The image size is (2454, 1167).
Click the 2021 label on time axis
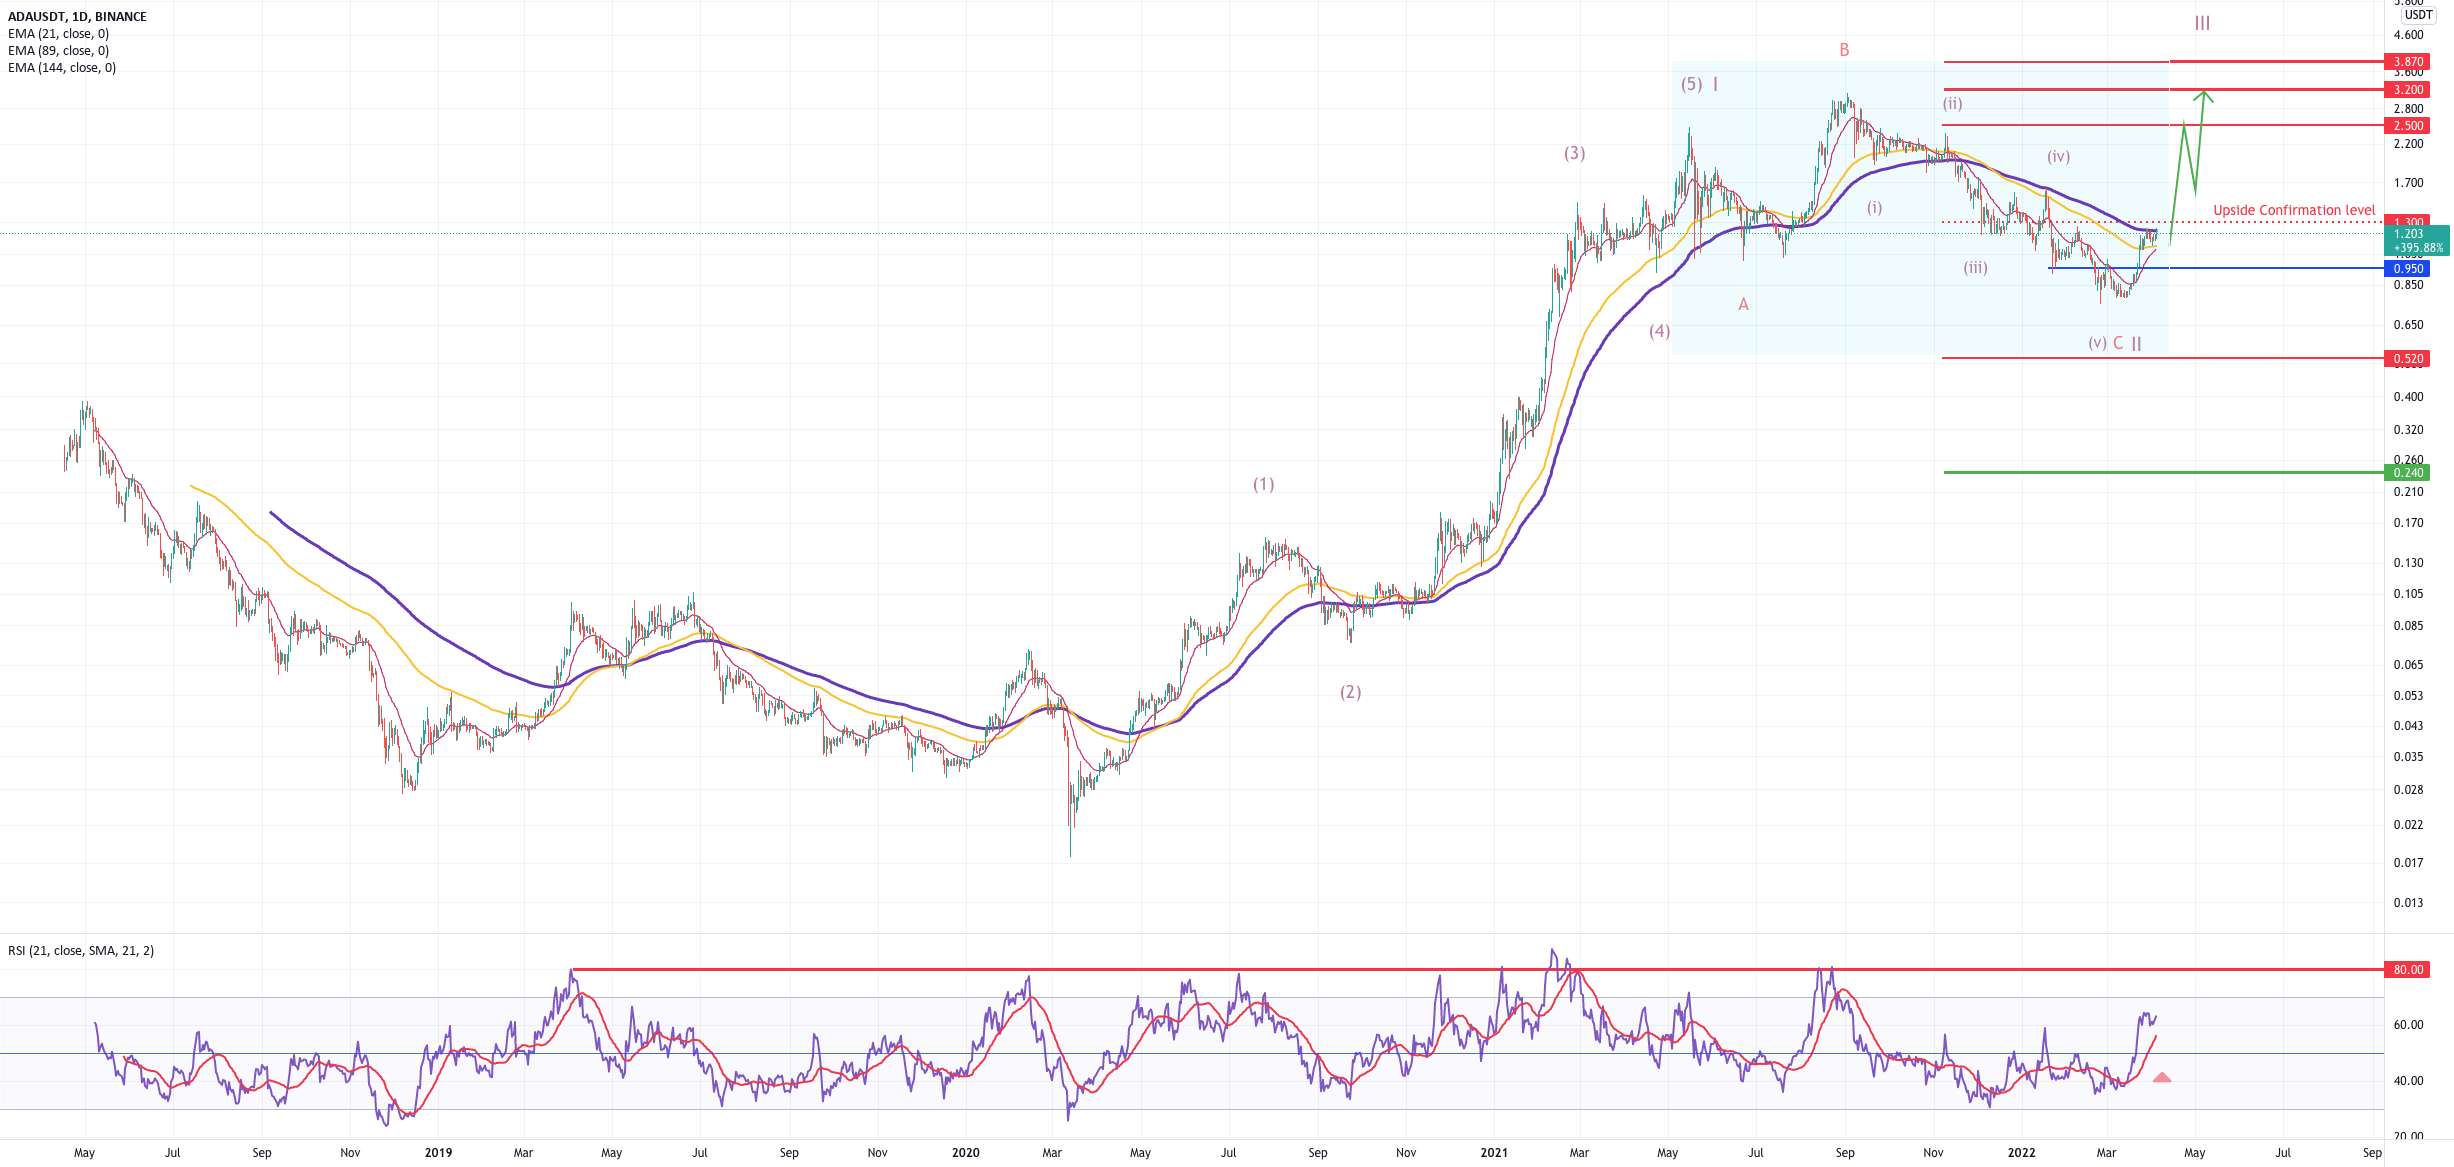tap(1494, 1153)
